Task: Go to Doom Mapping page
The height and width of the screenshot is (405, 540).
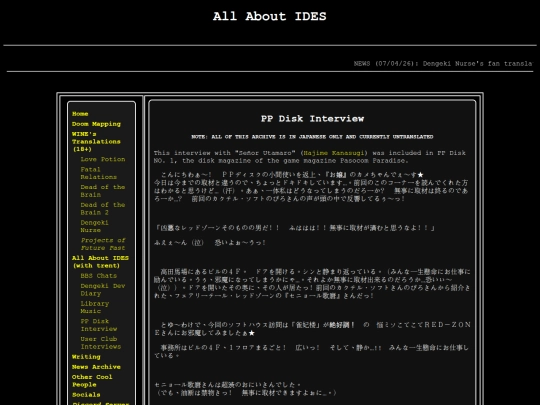Action: pos(96,124)
